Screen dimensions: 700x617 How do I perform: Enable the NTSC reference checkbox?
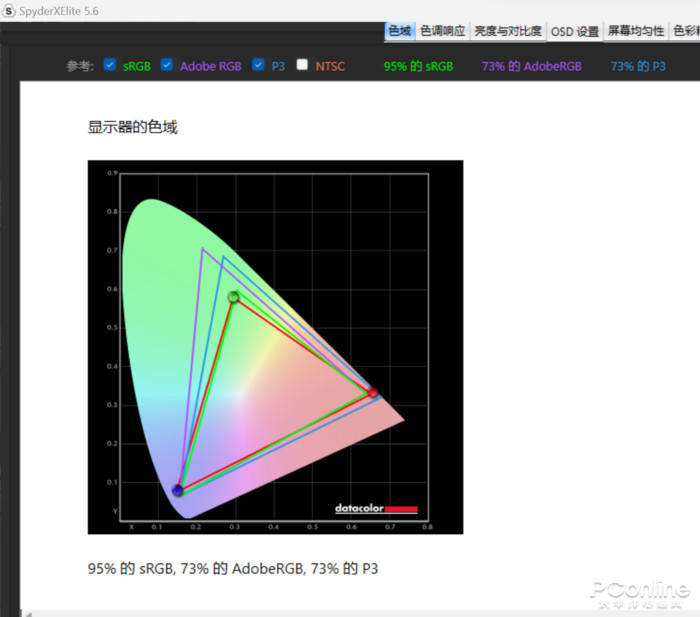point(302,65)
